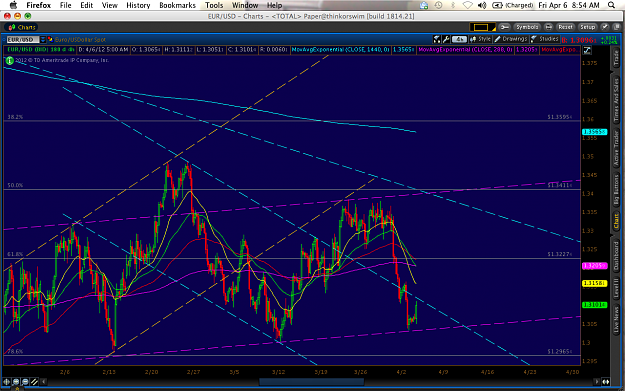Image resolution: width=625 pixels, height=391 pixels.
Task: Click the green 1.3101 price bubble
Action: click(594, 305)
